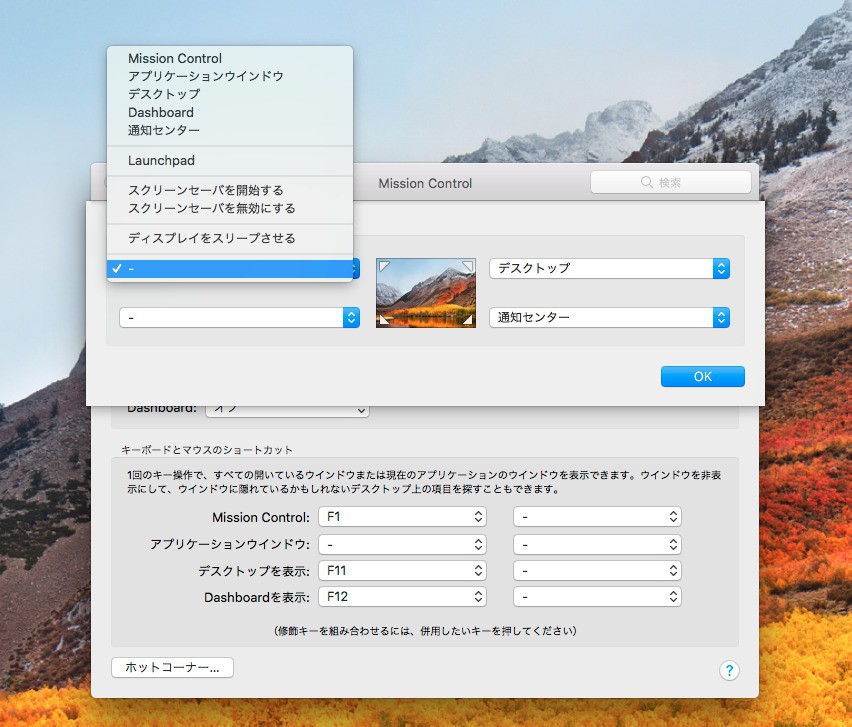
Task: Open Dashboardを表示 F12 shortcut dropdown
Action: point(402,597)
